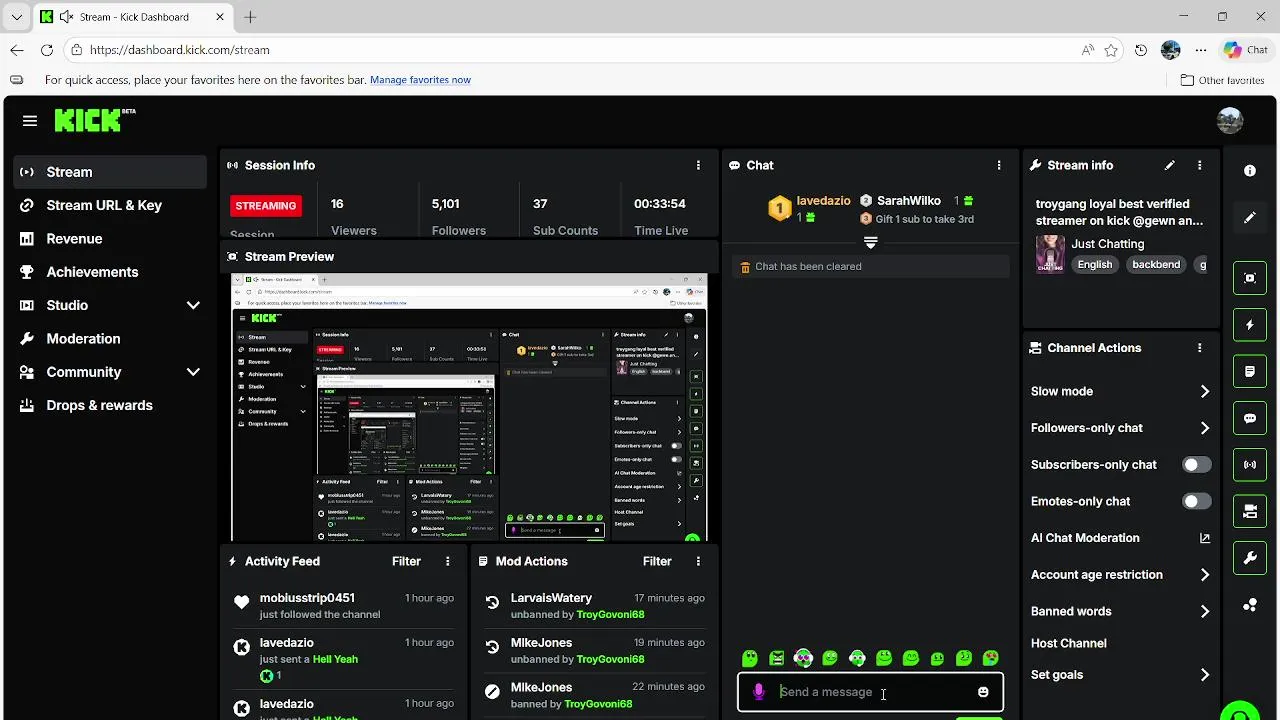Toggle channel actions icon in right rail
The image size is (1280, 720).
1250,511
